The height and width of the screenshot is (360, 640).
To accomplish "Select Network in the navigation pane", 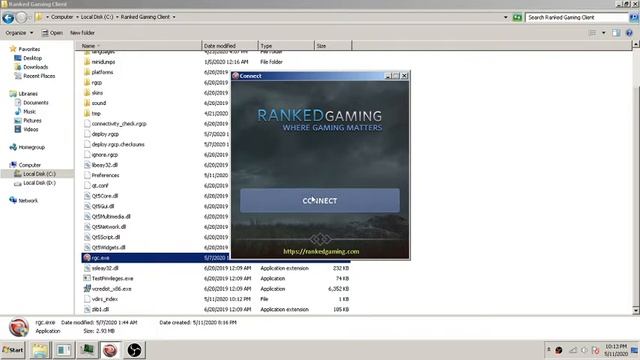I will [x=28, y=200].
